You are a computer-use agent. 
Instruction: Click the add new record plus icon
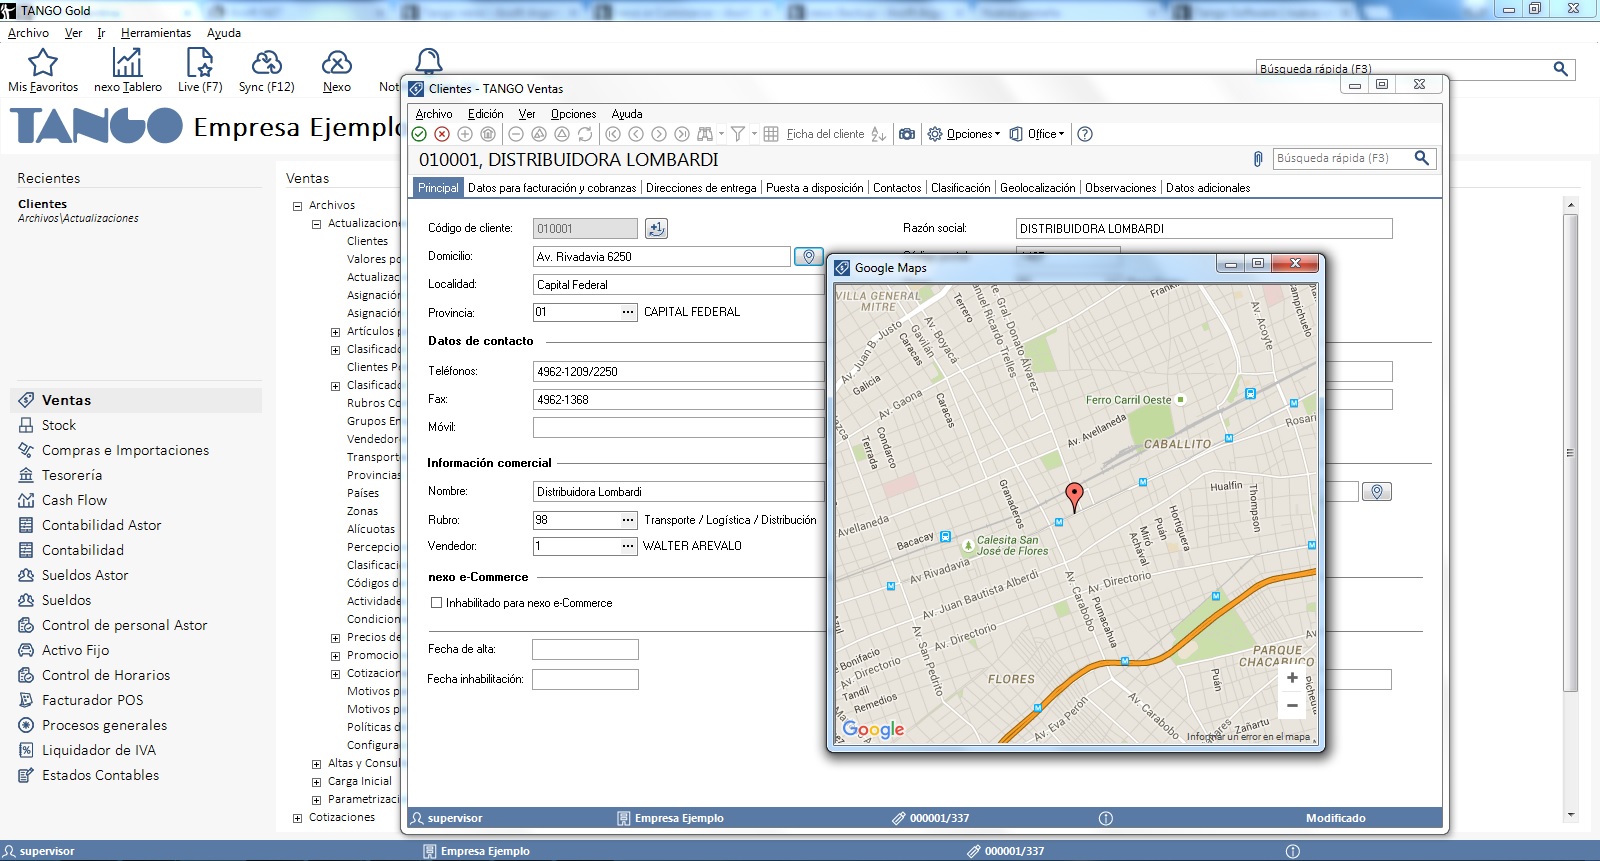tap(465, 134)
